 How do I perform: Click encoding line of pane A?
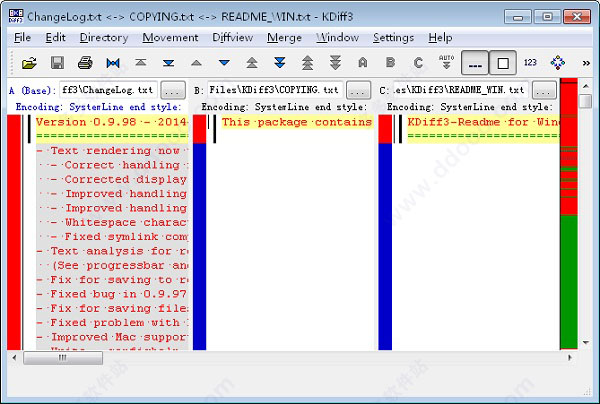pos(98,107)
